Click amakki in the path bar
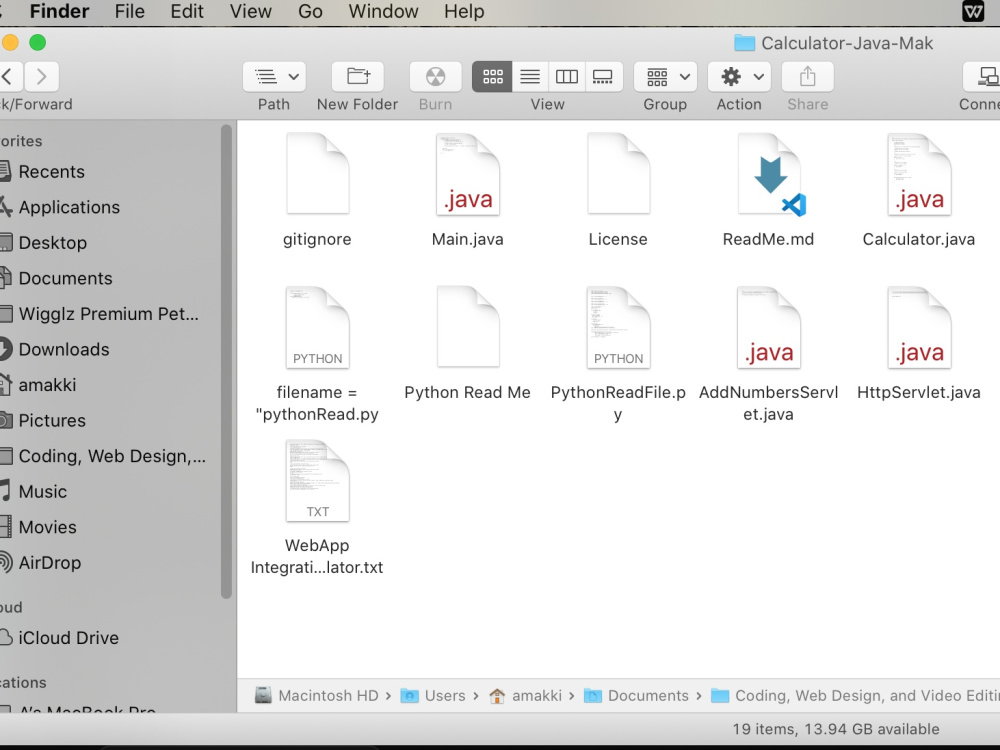The image size is (1000, 750). [x=526, y=696]
